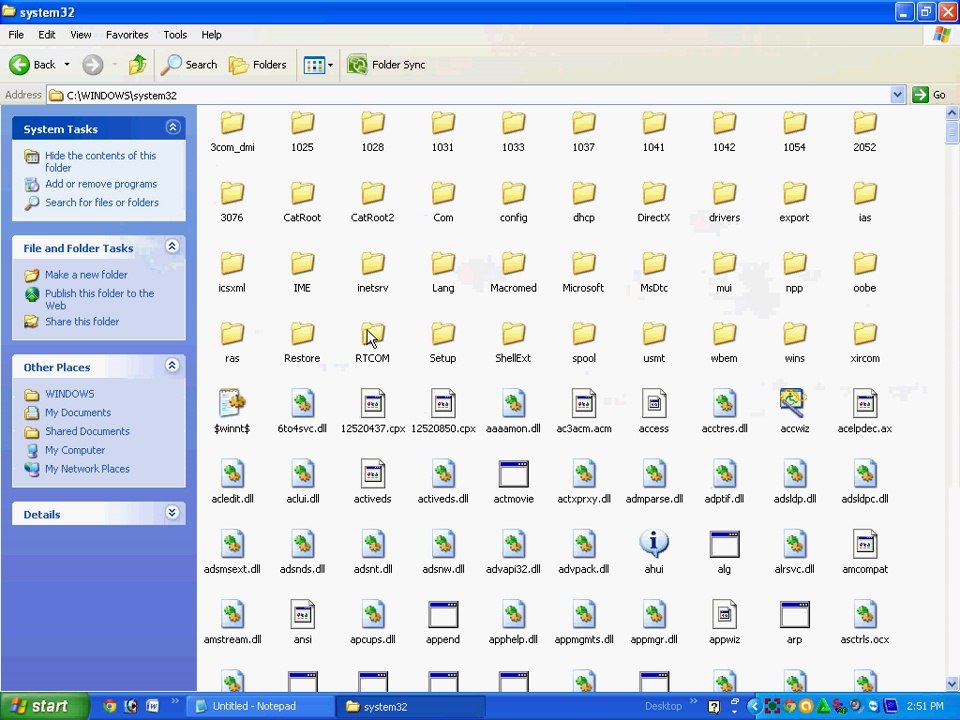The height and width of the screenshot is (720, 960).
Task: Open the Back history dropdown arrow
Action: pyautogui.click(x=67, y=64)
